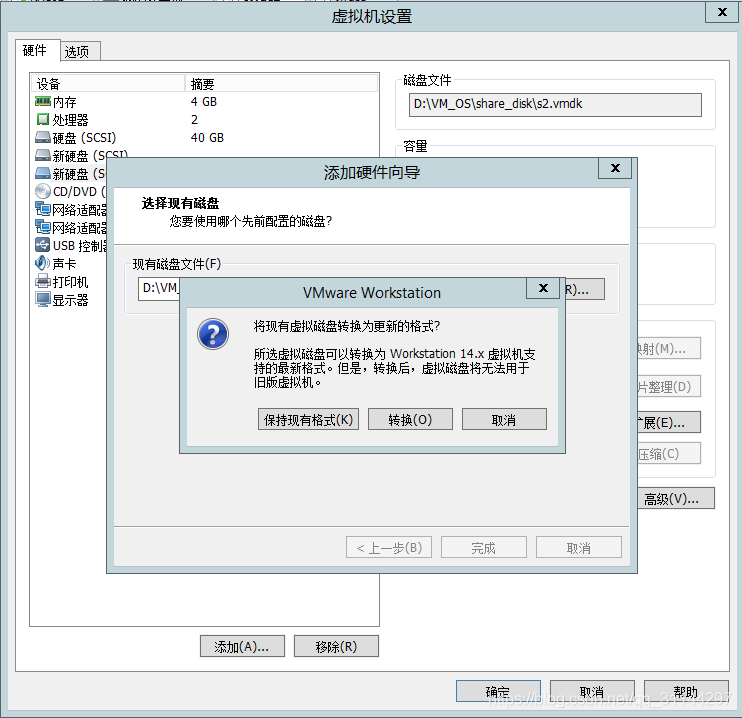Screen dimensions: 742x718
Task: Click the wizard's 取消 button
Action: (x=579, y=548)
